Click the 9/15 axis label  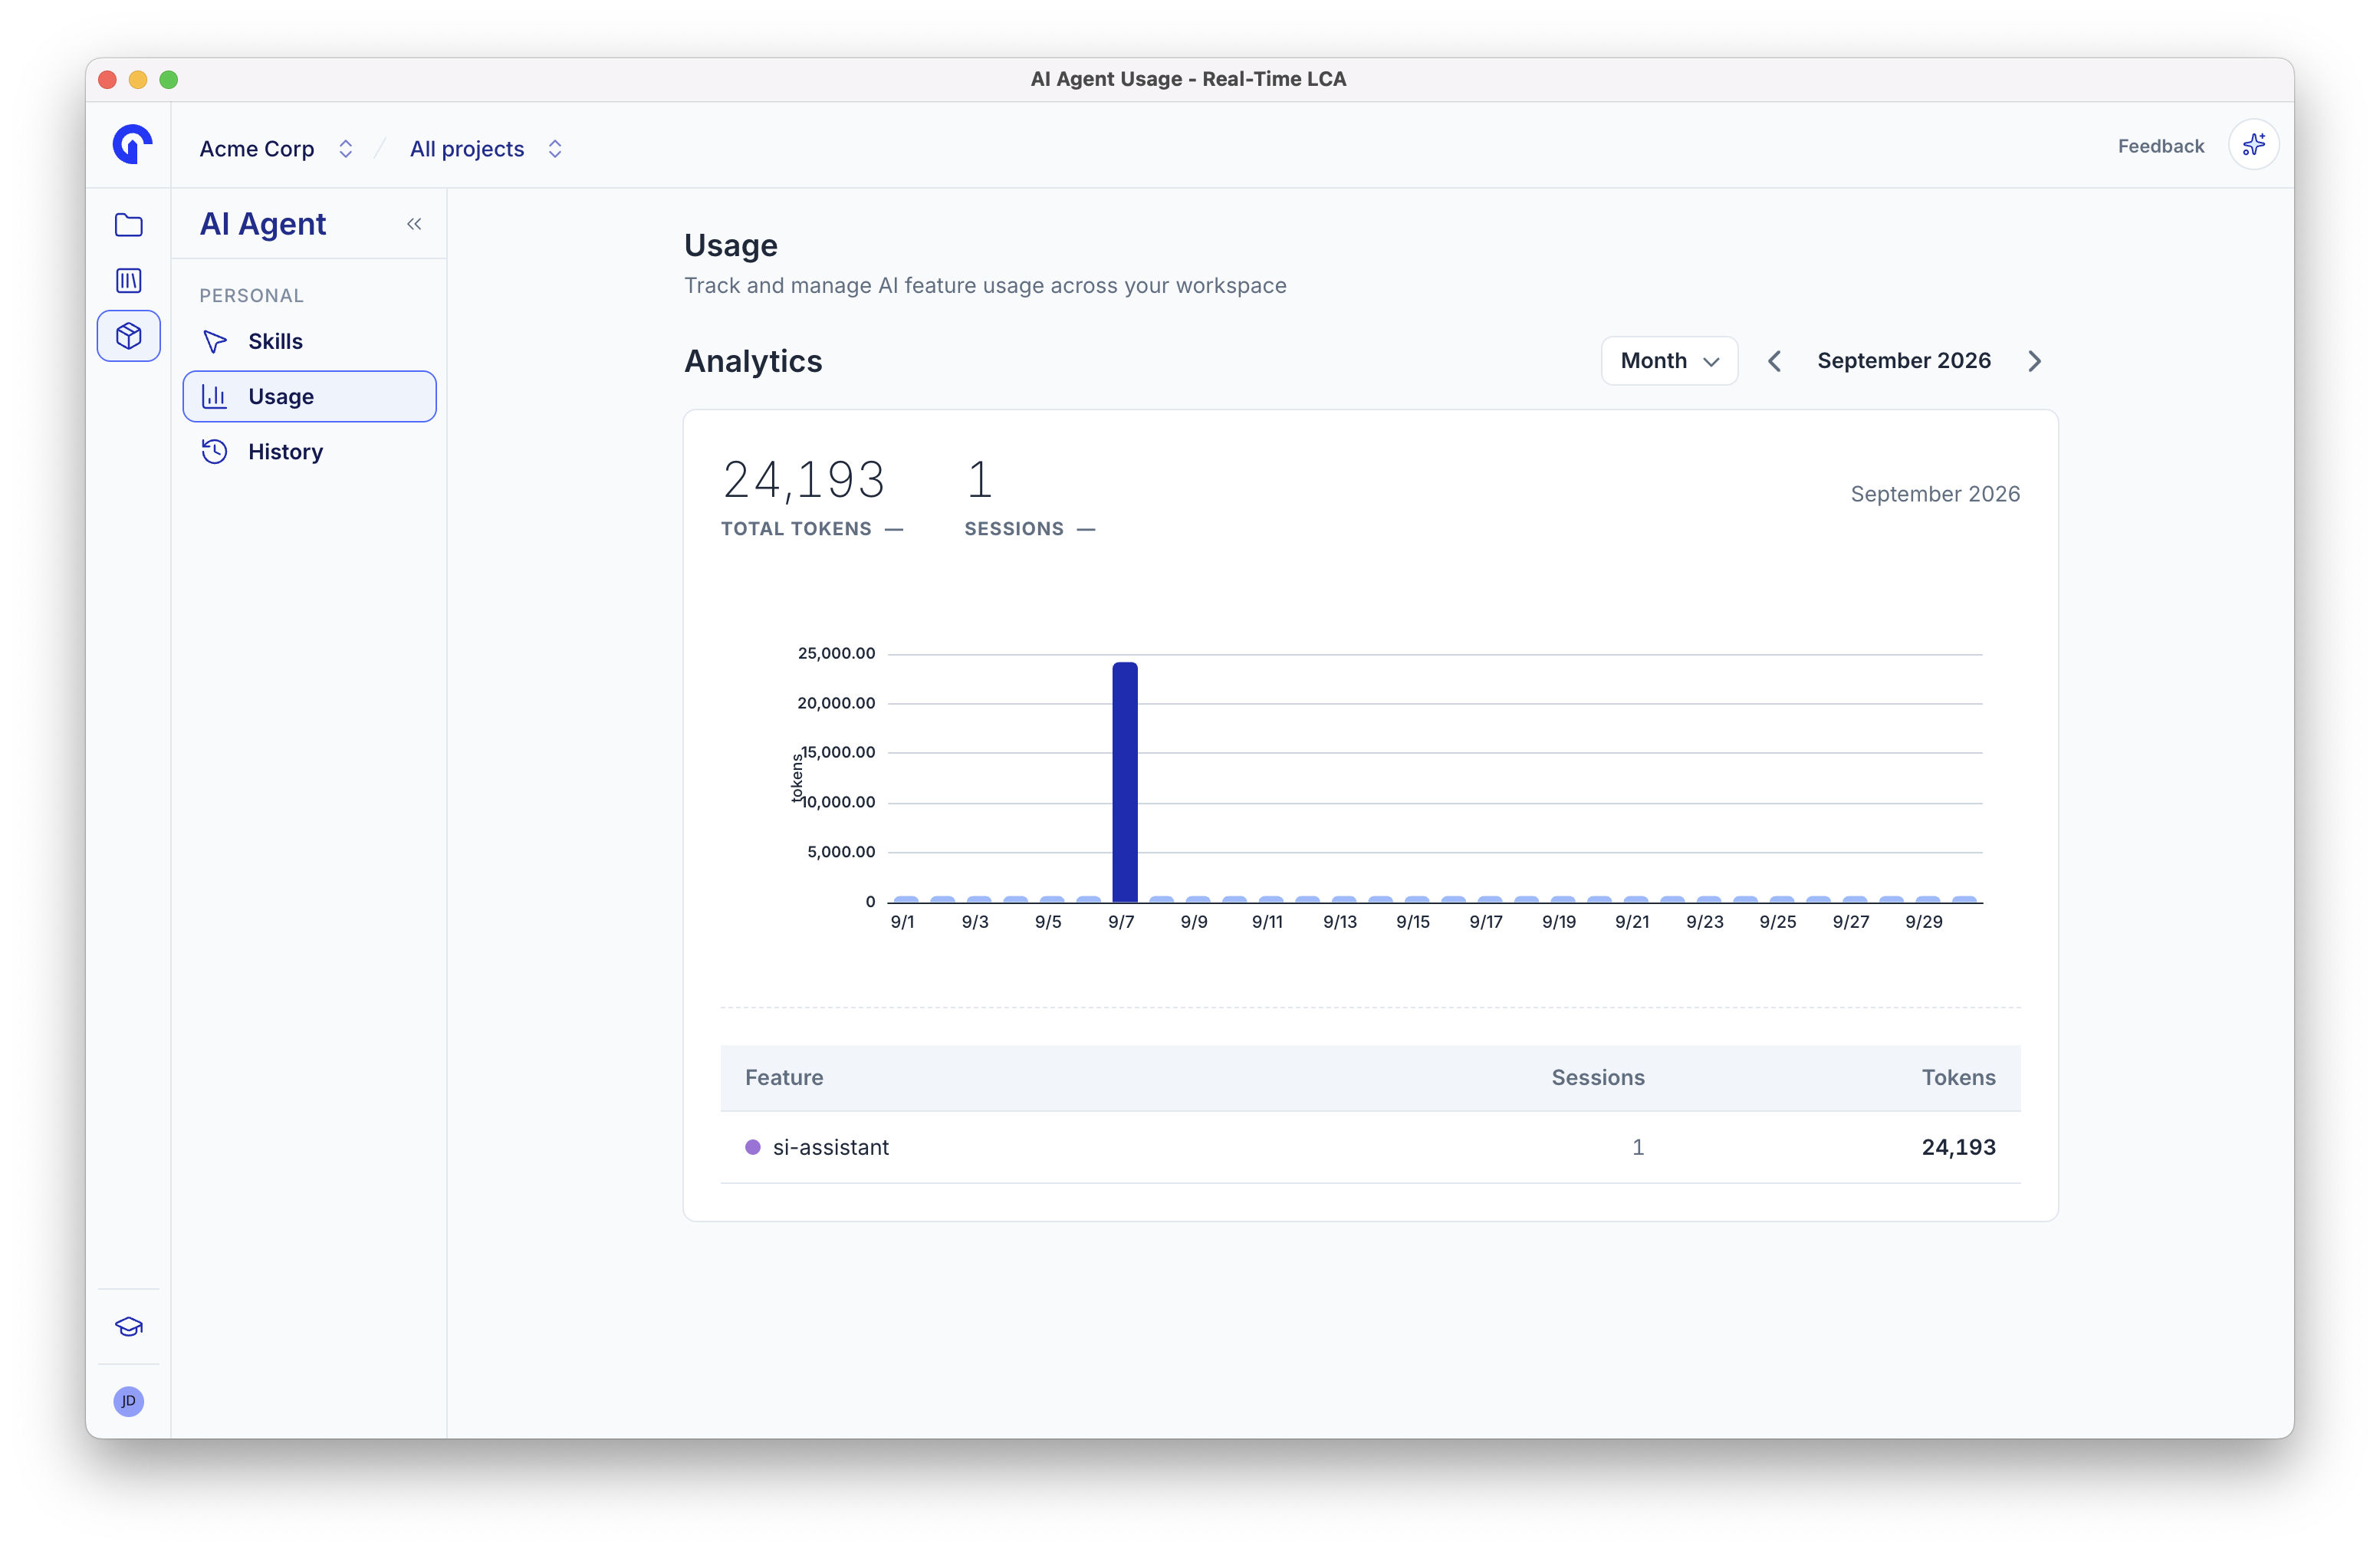[x=1413, y=922]
